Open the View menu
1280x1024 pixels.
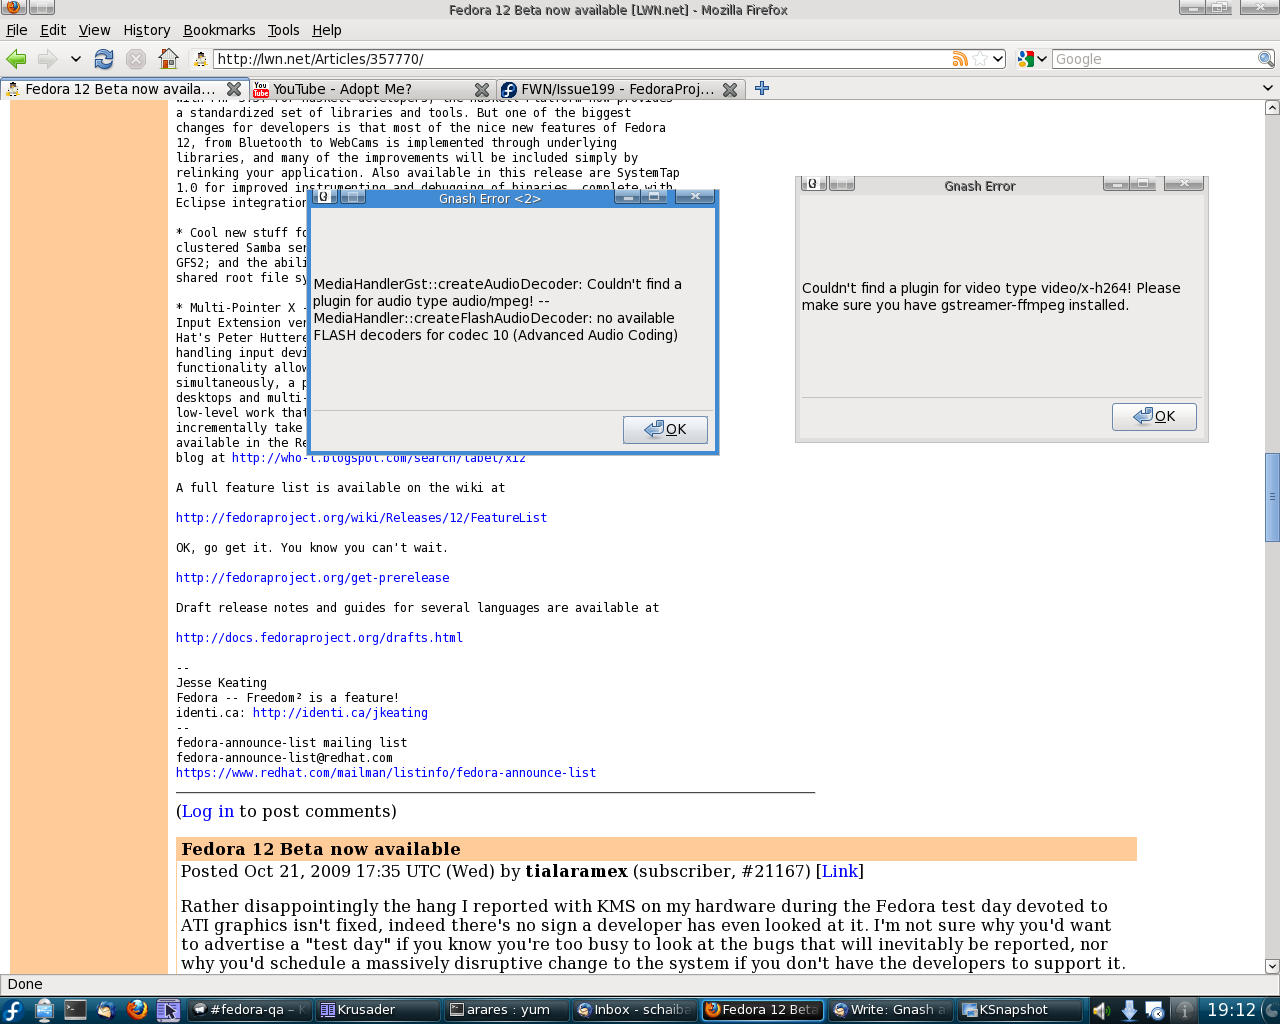(x=95, y=30)
